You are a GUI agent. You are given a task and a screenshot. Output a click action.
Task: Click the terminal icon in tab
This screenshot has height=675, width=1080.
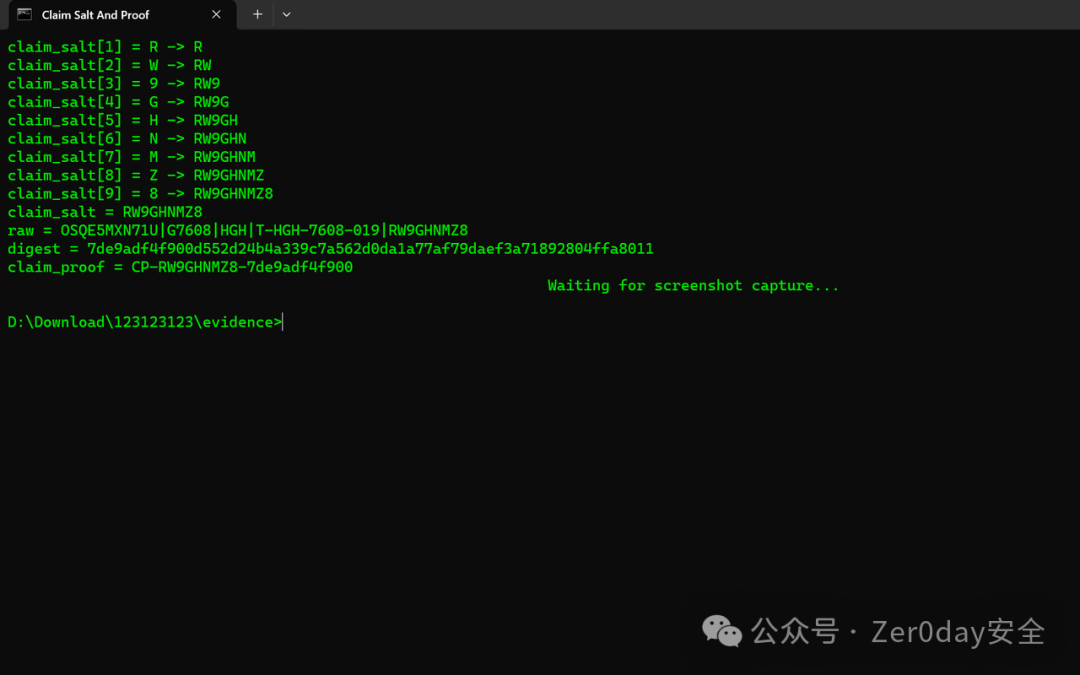point(24,14)
